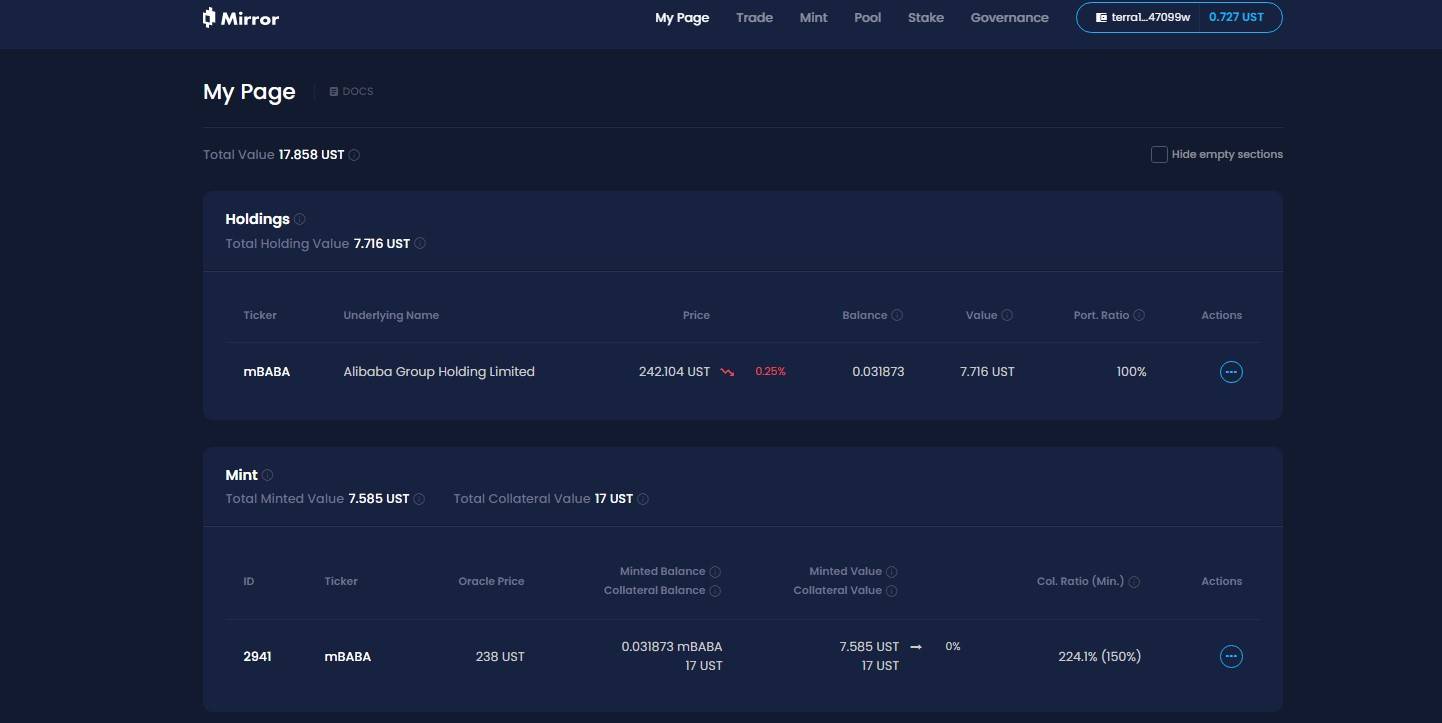
Task: Click the Mirror logo icon
Action: (209, 17)
